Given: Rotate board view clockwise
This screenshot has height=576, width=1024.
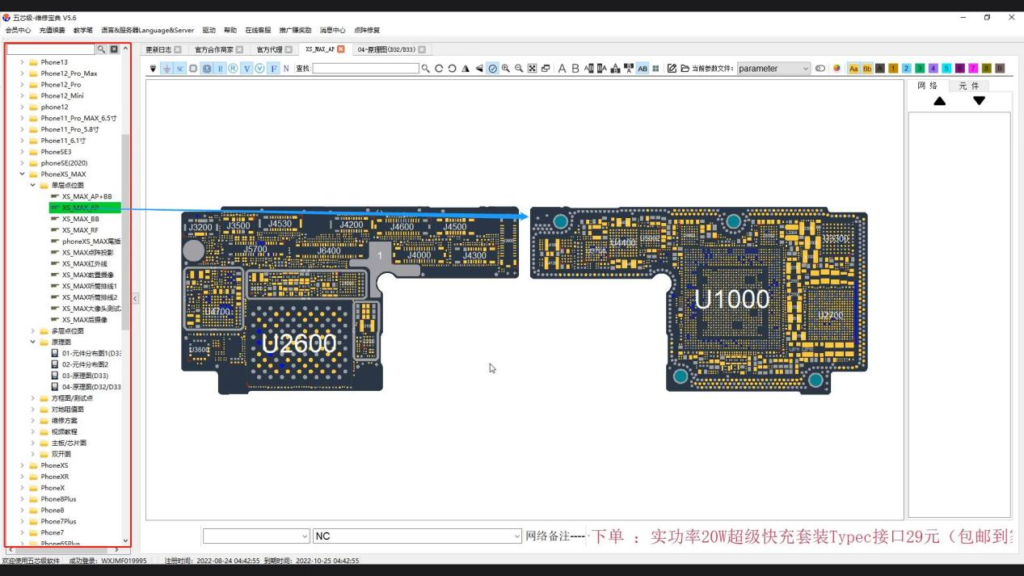Looking at the screenshot, I should 439,69.
